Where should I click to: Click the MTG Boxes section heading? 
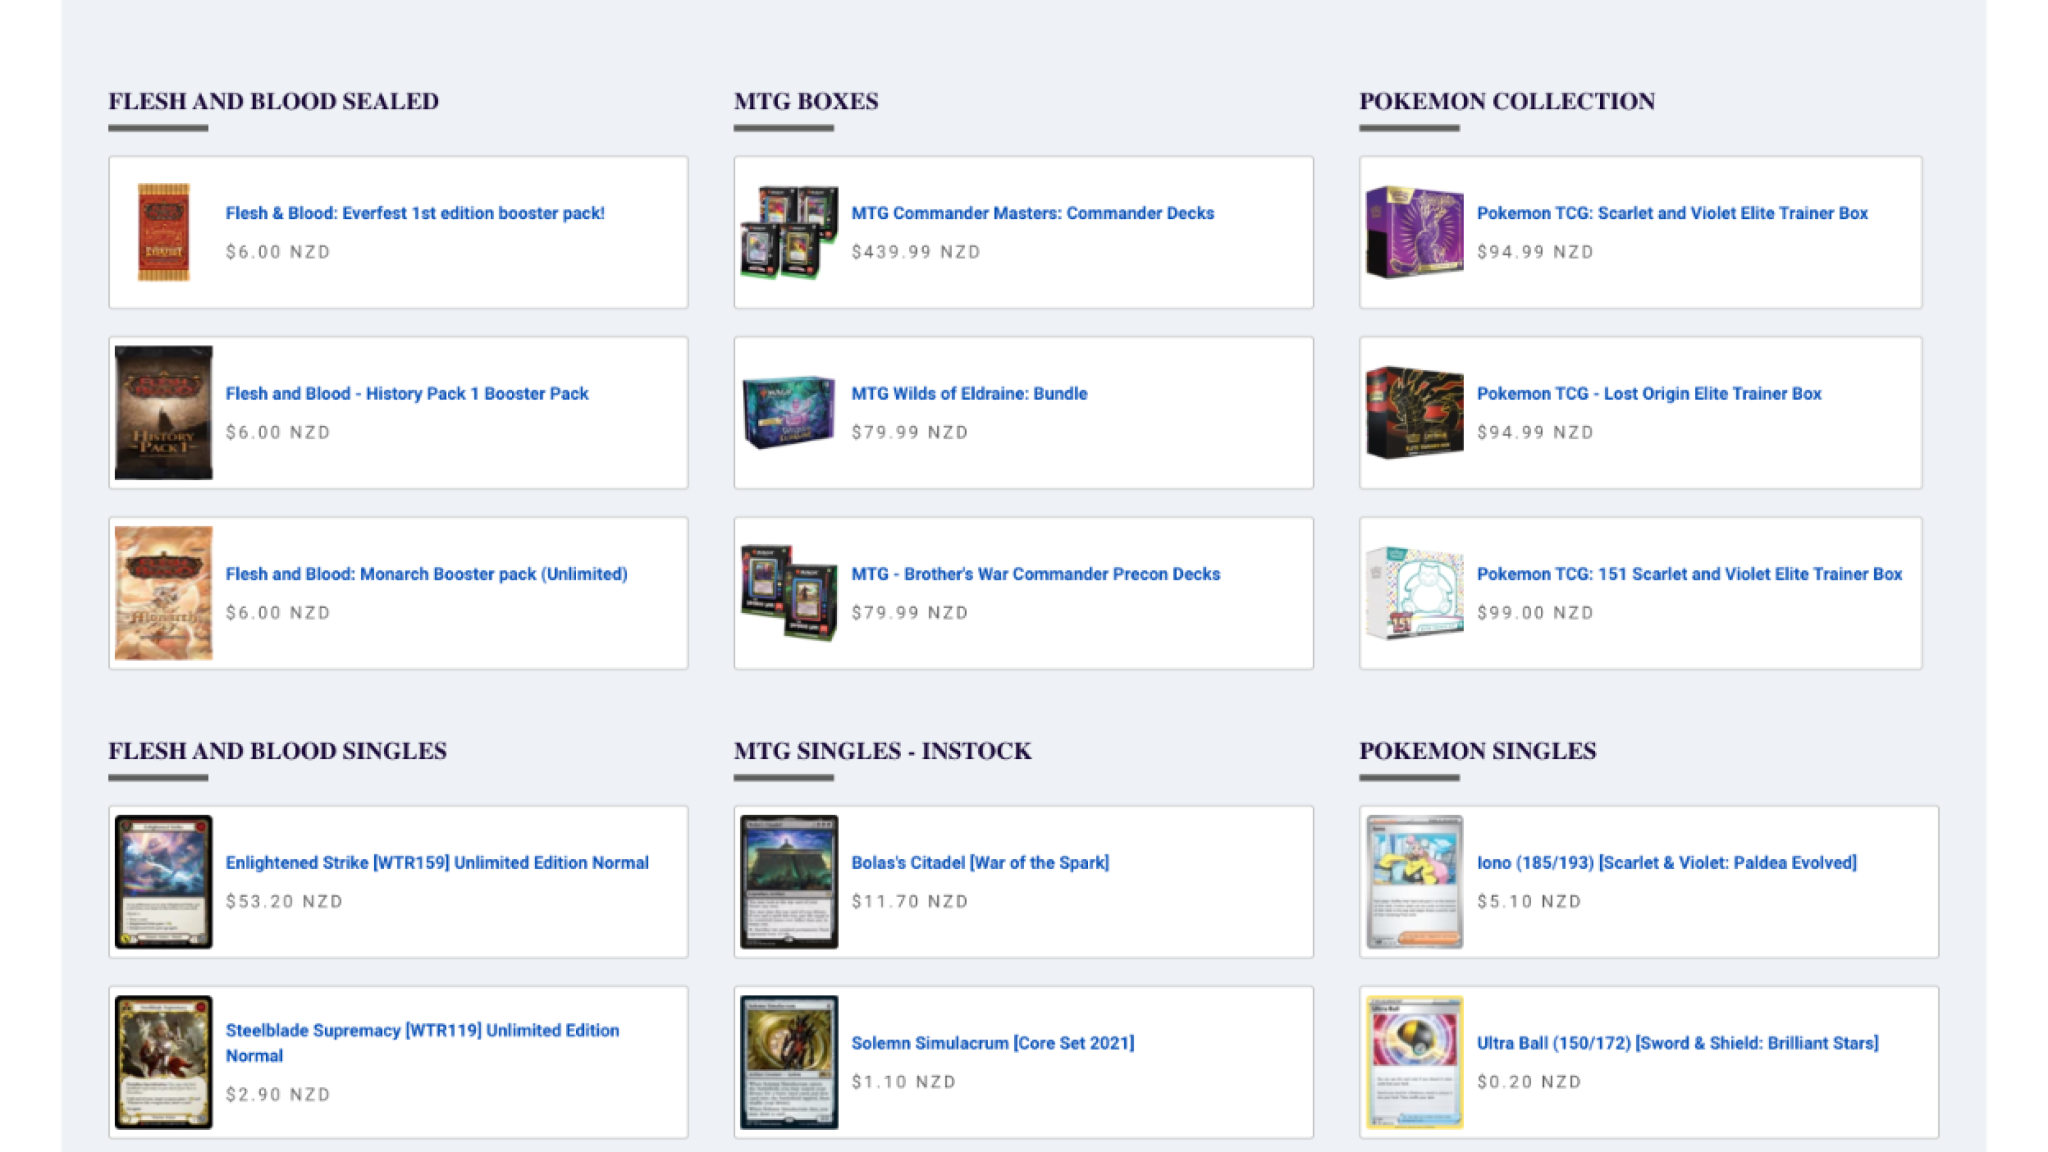click(806, 102)
